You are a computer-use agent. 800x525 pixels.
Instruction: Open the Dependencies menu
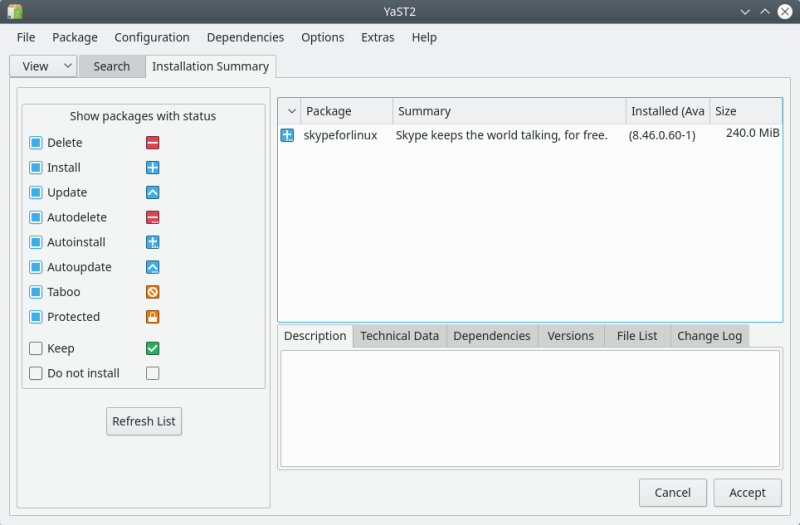(x=245, y=38)
